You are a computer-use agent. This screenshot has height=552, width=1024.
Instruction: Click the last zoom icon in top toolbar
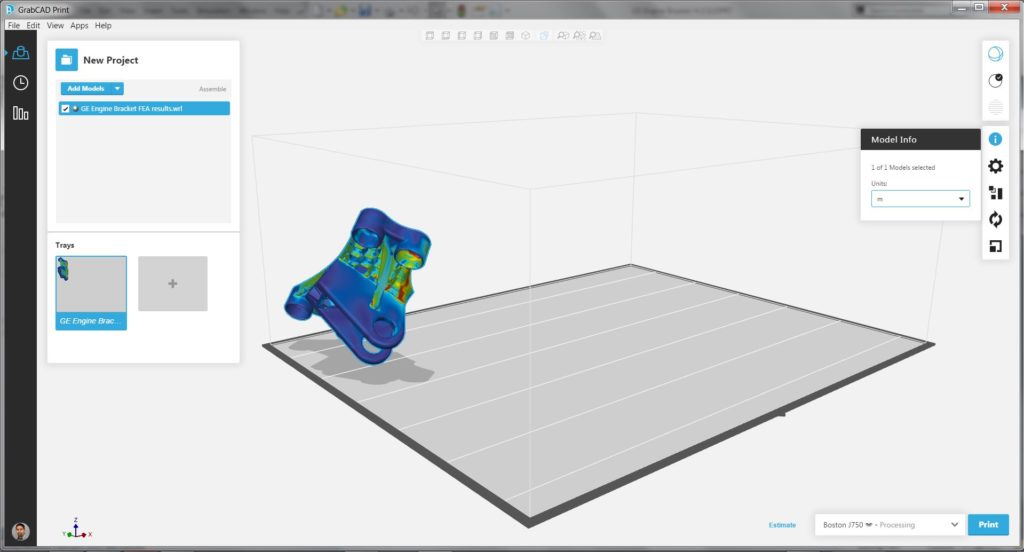[595, 35]
